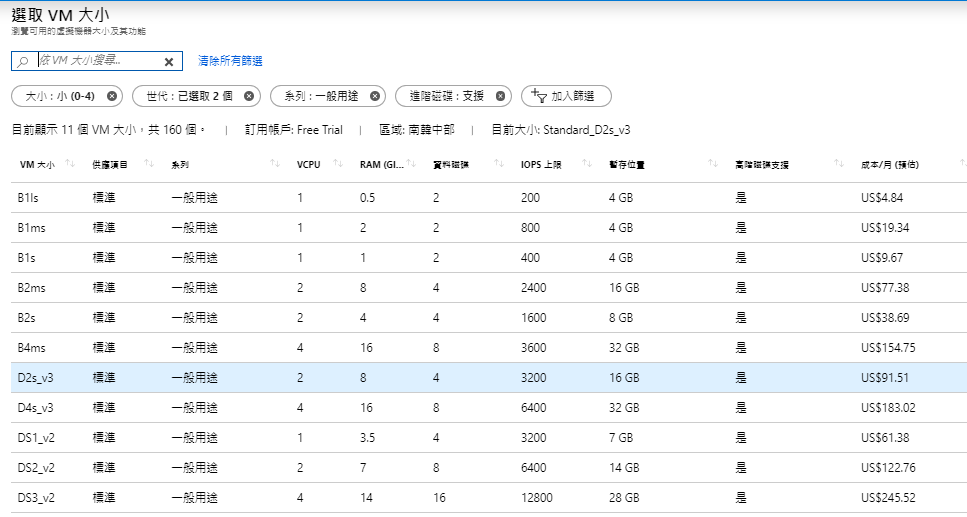Sort by IOPS 上限 column arrows
Image resolution: width=967 pixels, height=517 pixels.
pyautogui.click(x=587, y=163)
